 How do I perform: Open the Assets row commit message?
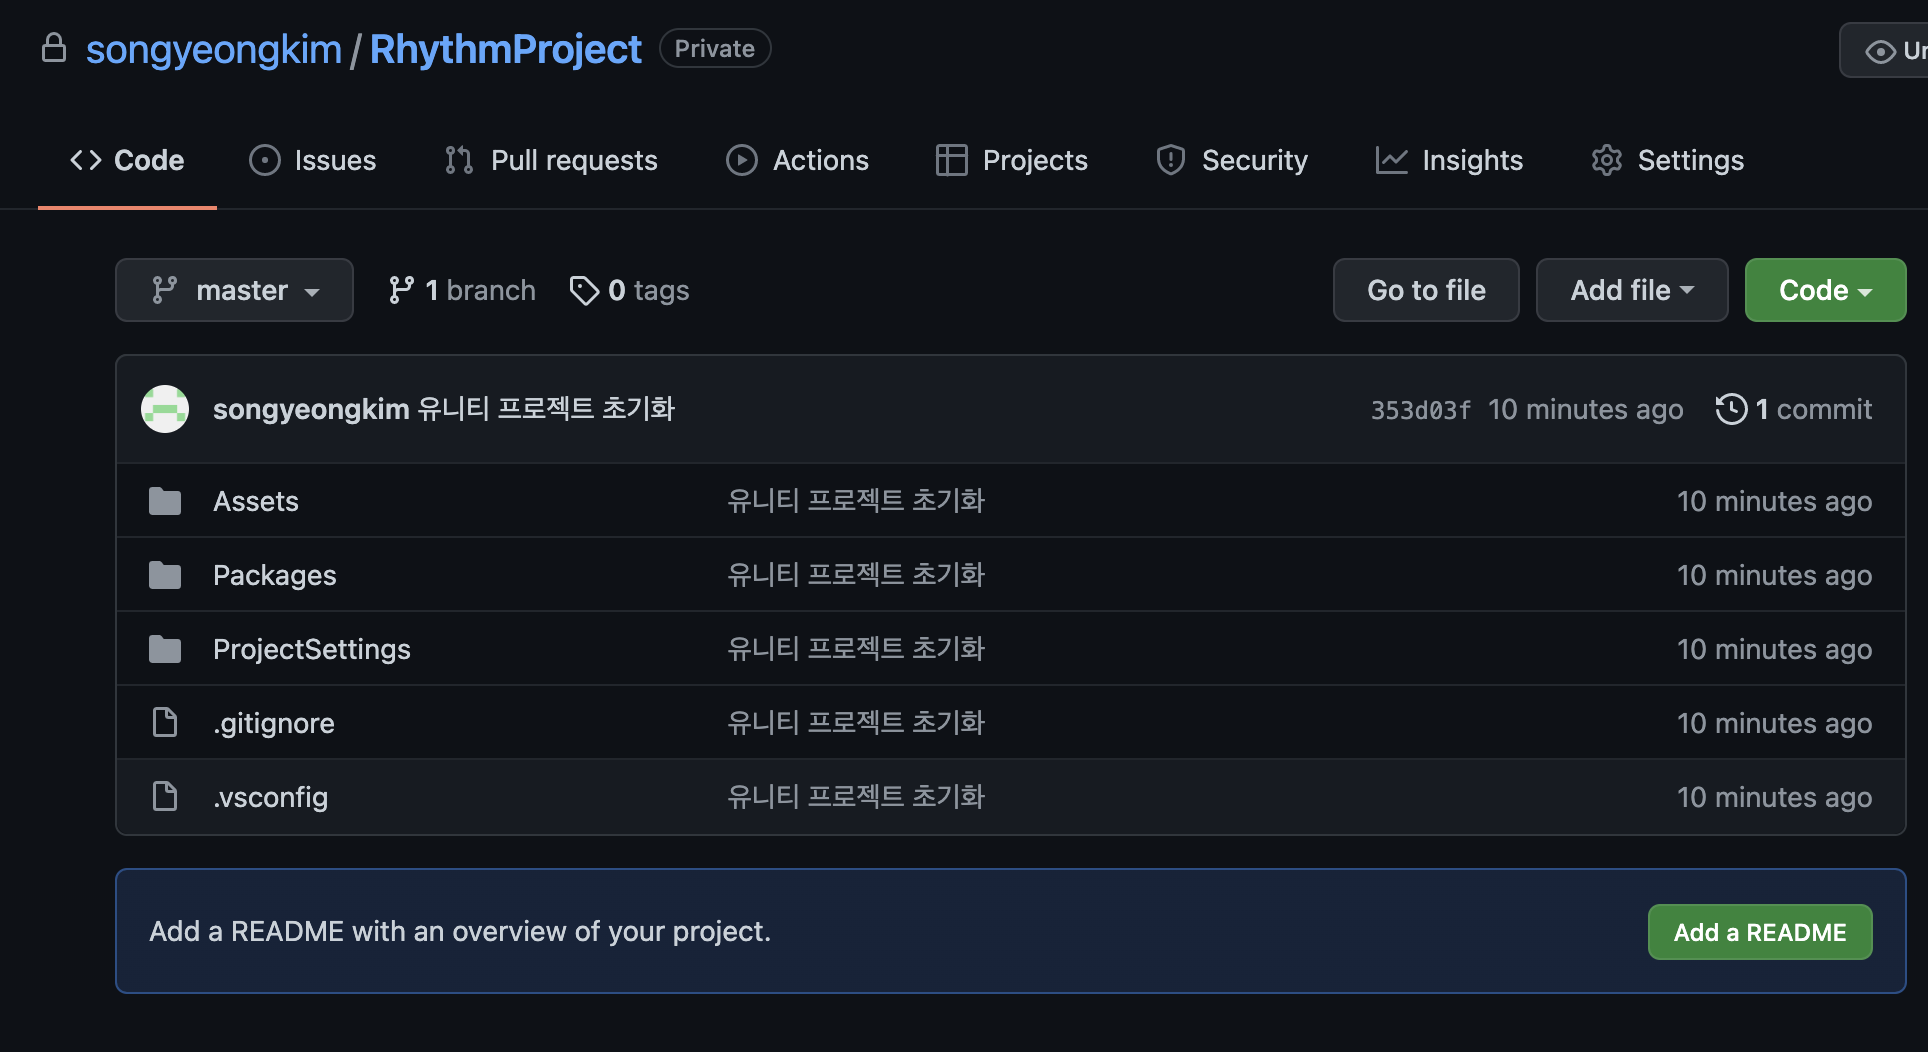tap(856, 501)
